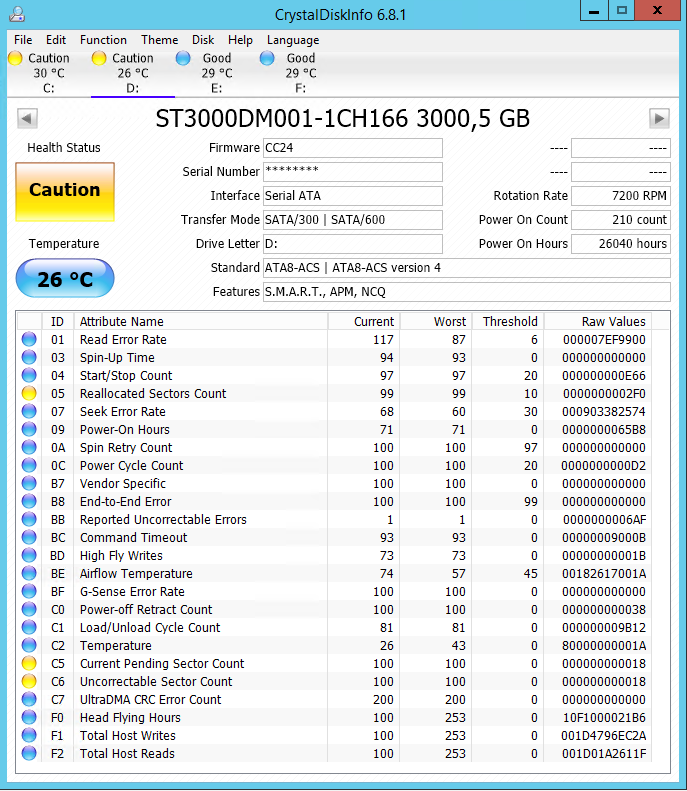The image size is (687, 791).
Task: Click the Rotation Rate value 7200 RPM
Action: (x=621, y=196)
